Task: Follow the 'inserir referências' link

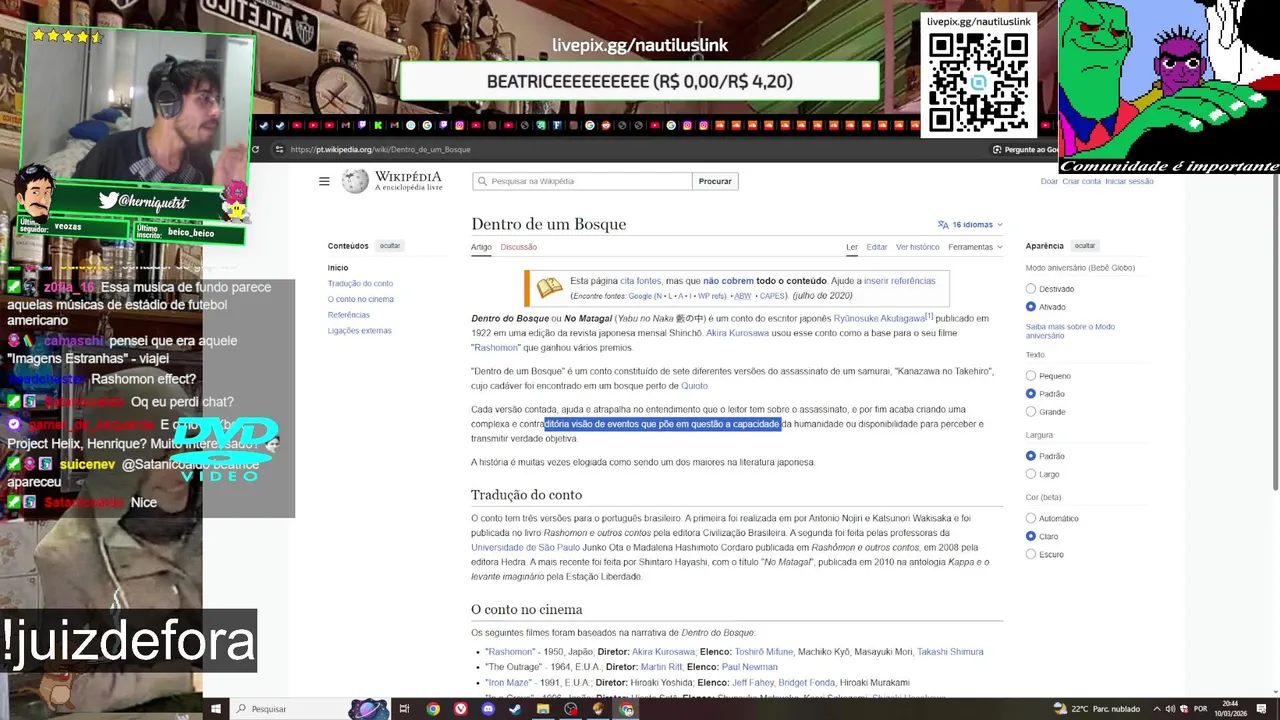Action: pos(899,281)
